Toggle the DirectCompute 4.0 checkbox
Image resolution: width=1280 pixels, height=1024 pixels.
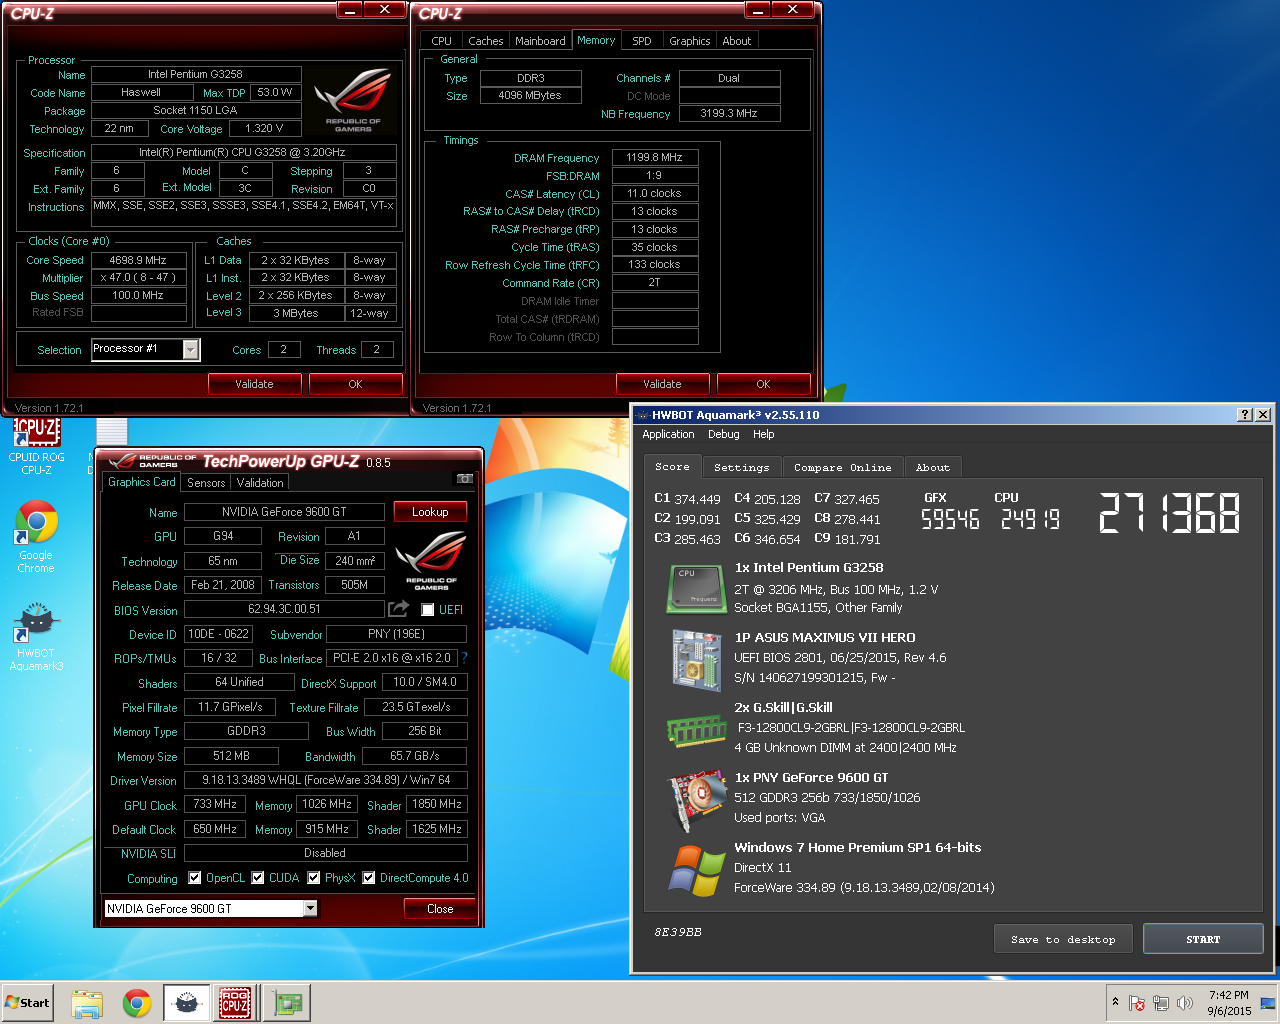[x=369, y=878]
